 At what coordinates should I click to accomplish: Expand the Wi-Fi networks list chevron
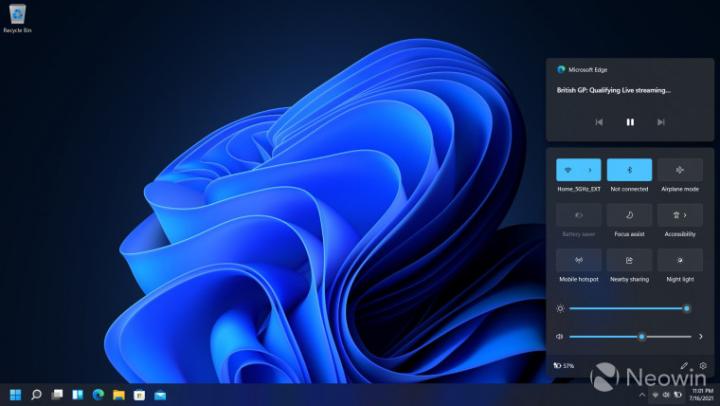pyautogui.click(x=590, y=170)
